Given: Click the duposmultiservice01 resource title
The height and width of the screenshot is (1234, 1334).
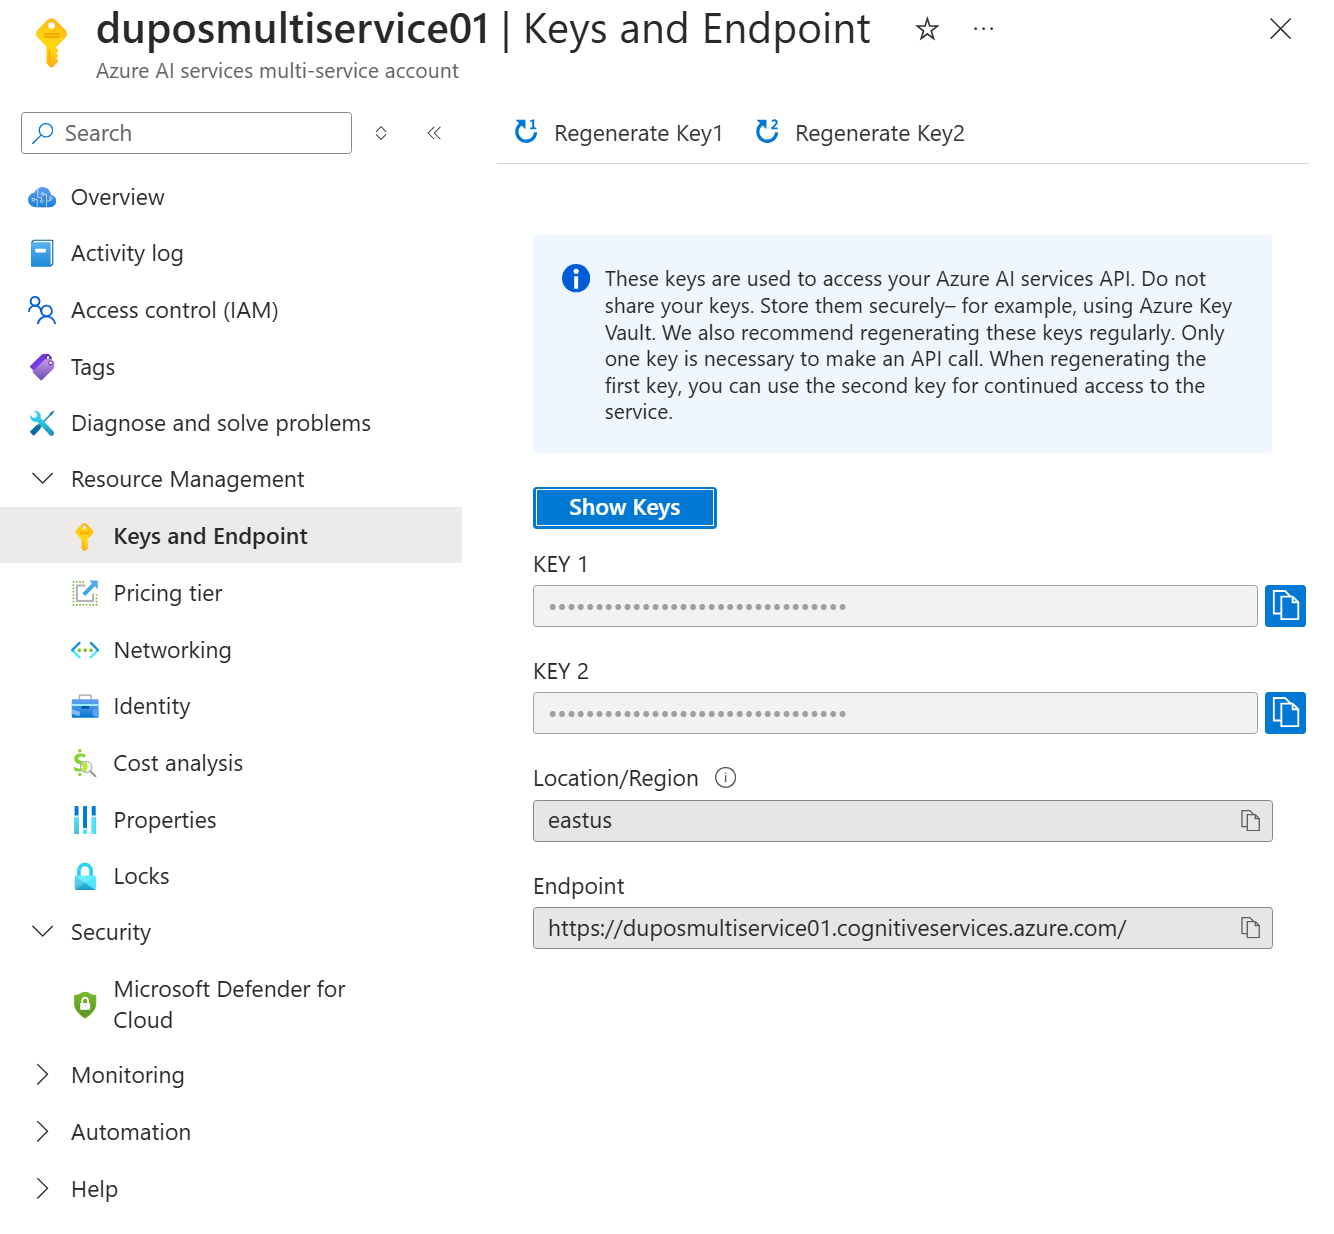Looking at the screenshot, I should (293, 29).
